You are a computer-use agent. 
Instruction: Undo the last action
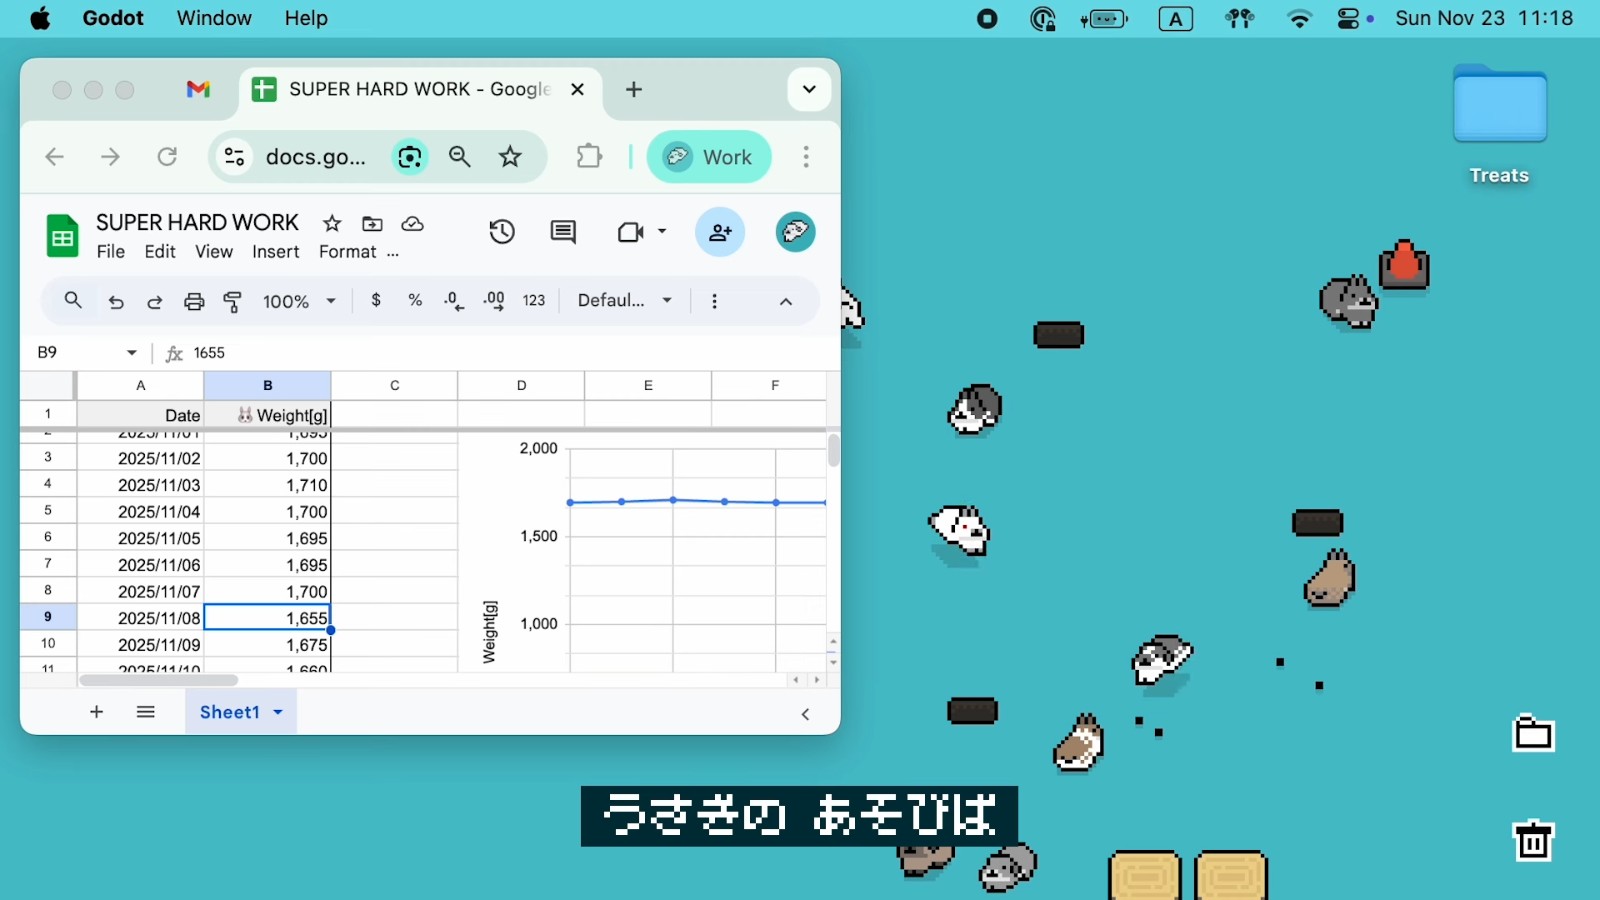116,301
